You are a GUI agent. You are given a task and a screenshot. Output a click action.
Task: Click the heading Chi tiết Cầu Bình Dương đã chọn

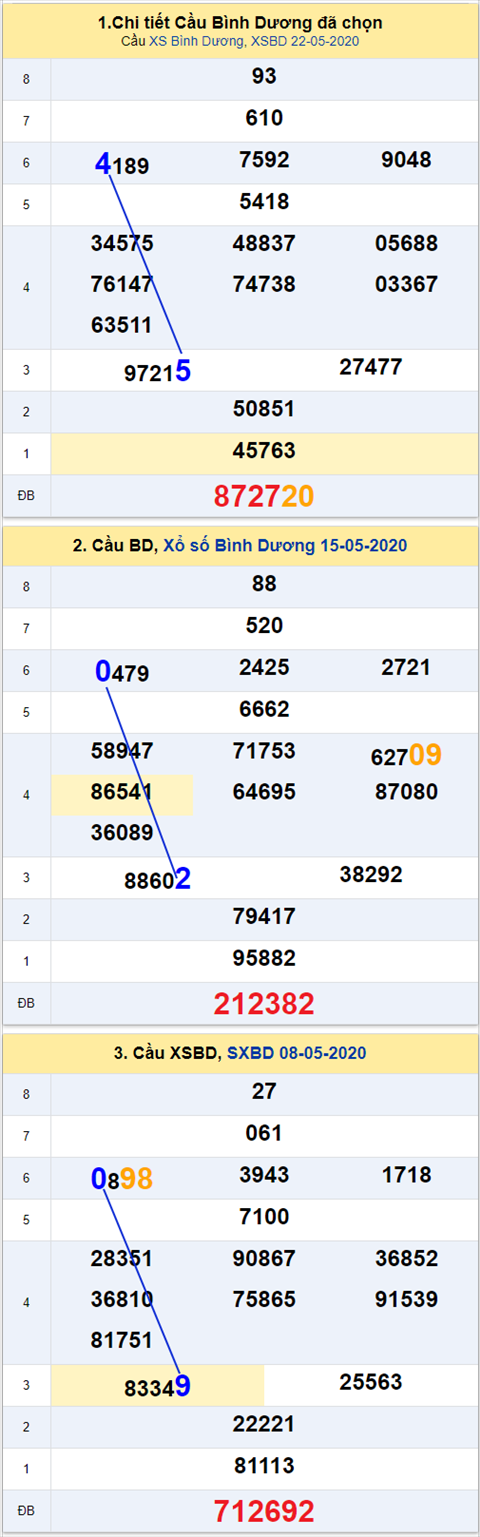click(240, 23)
